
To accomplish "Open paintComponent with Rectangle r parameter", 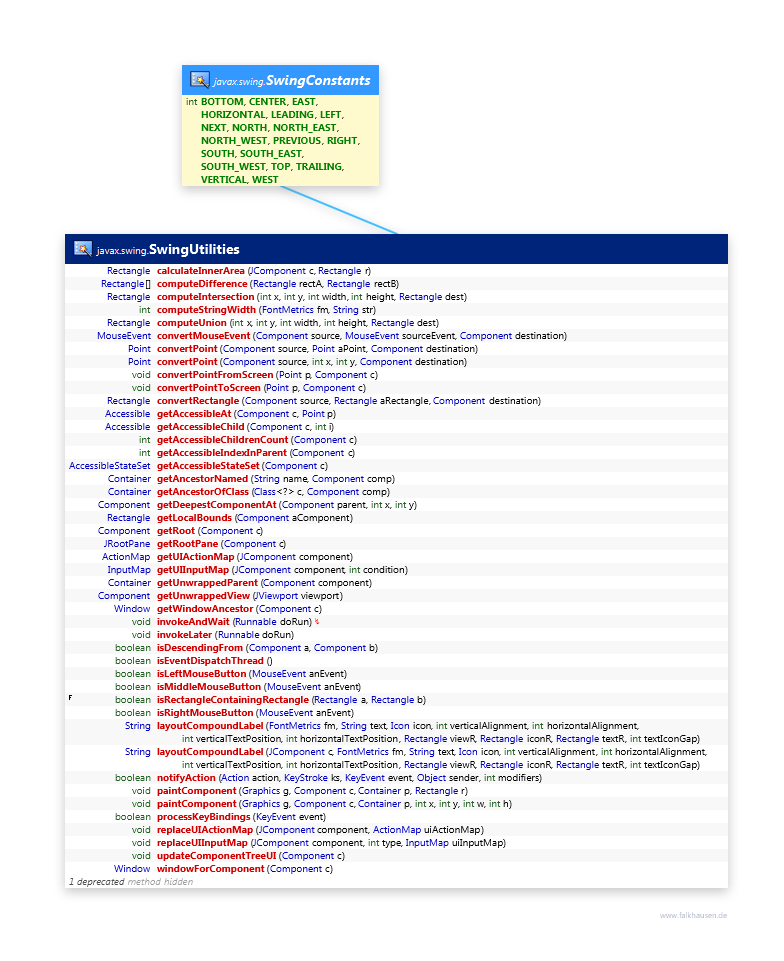I will (196, 791).
